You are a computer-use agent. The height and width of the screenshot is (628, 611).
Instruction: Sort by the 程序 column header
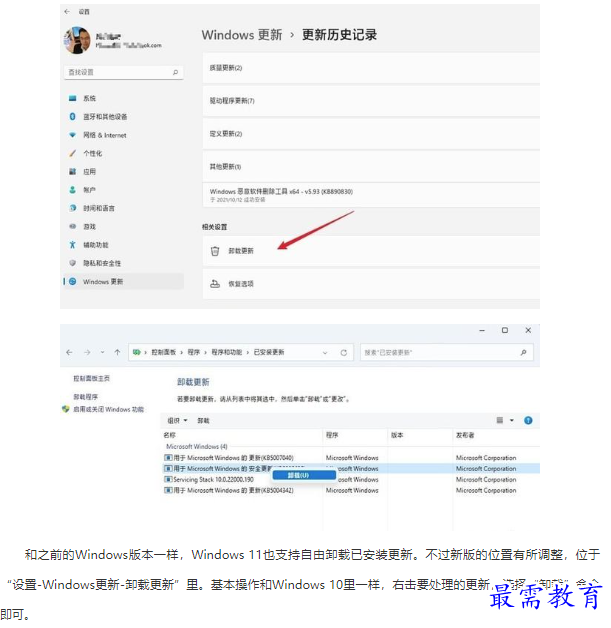pyautogui.click(x=355, y=435)
